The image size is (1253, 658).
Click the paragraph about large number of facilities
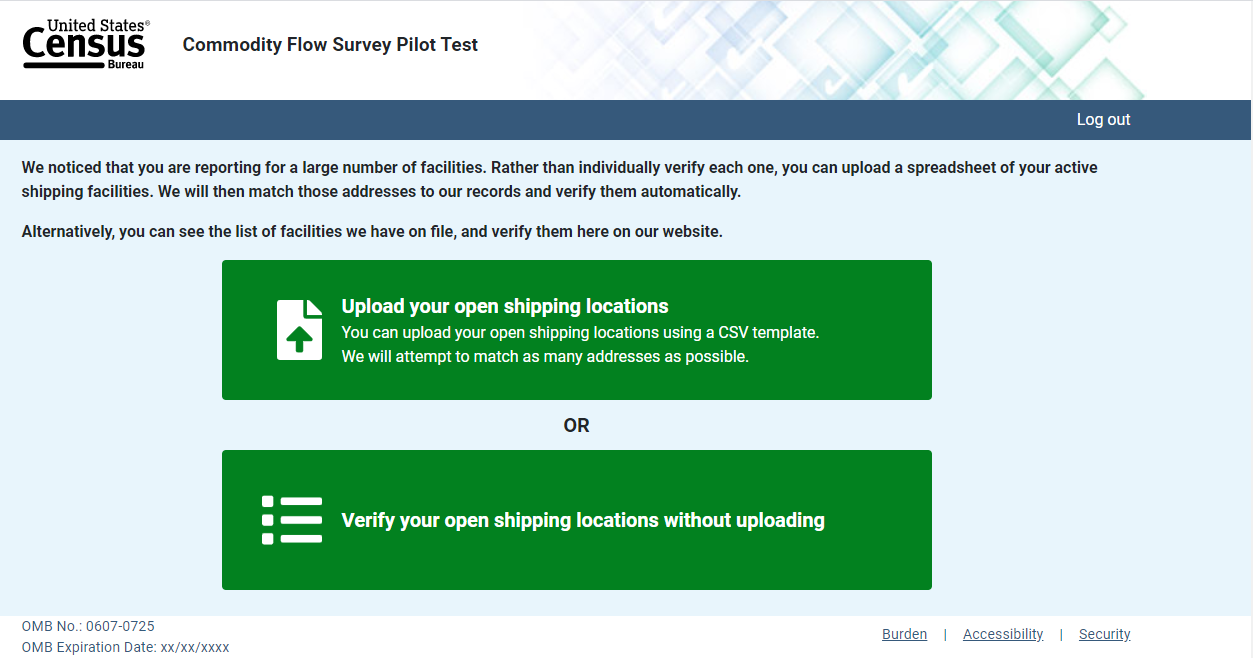tap(560, 179)
